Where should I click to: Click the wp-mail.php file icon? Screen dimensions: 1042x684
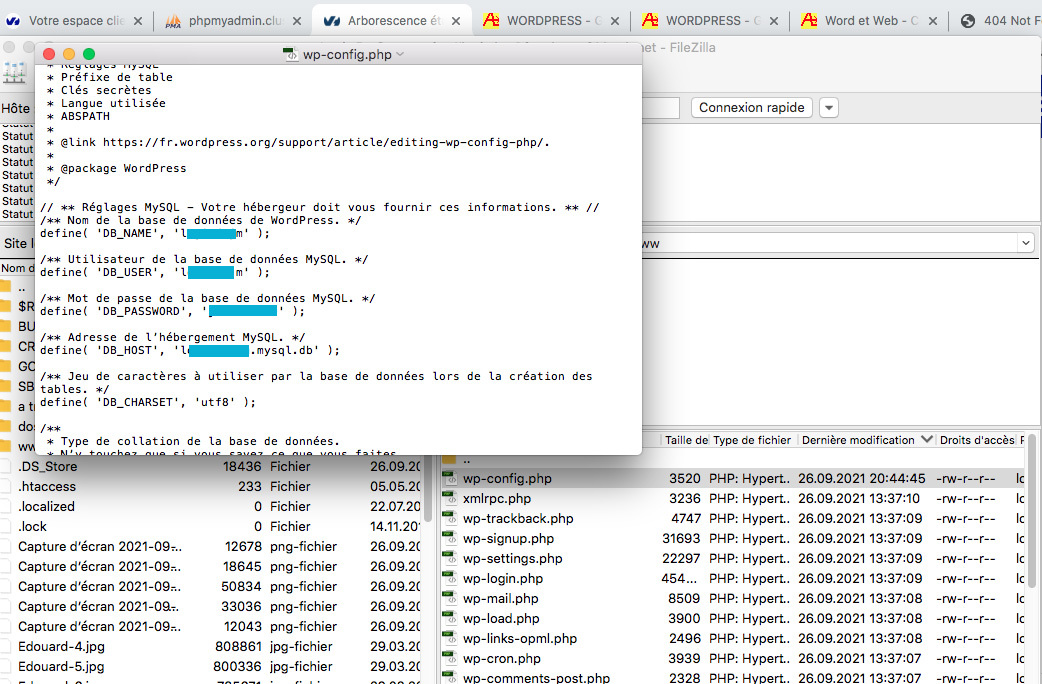tap(450, 599)
